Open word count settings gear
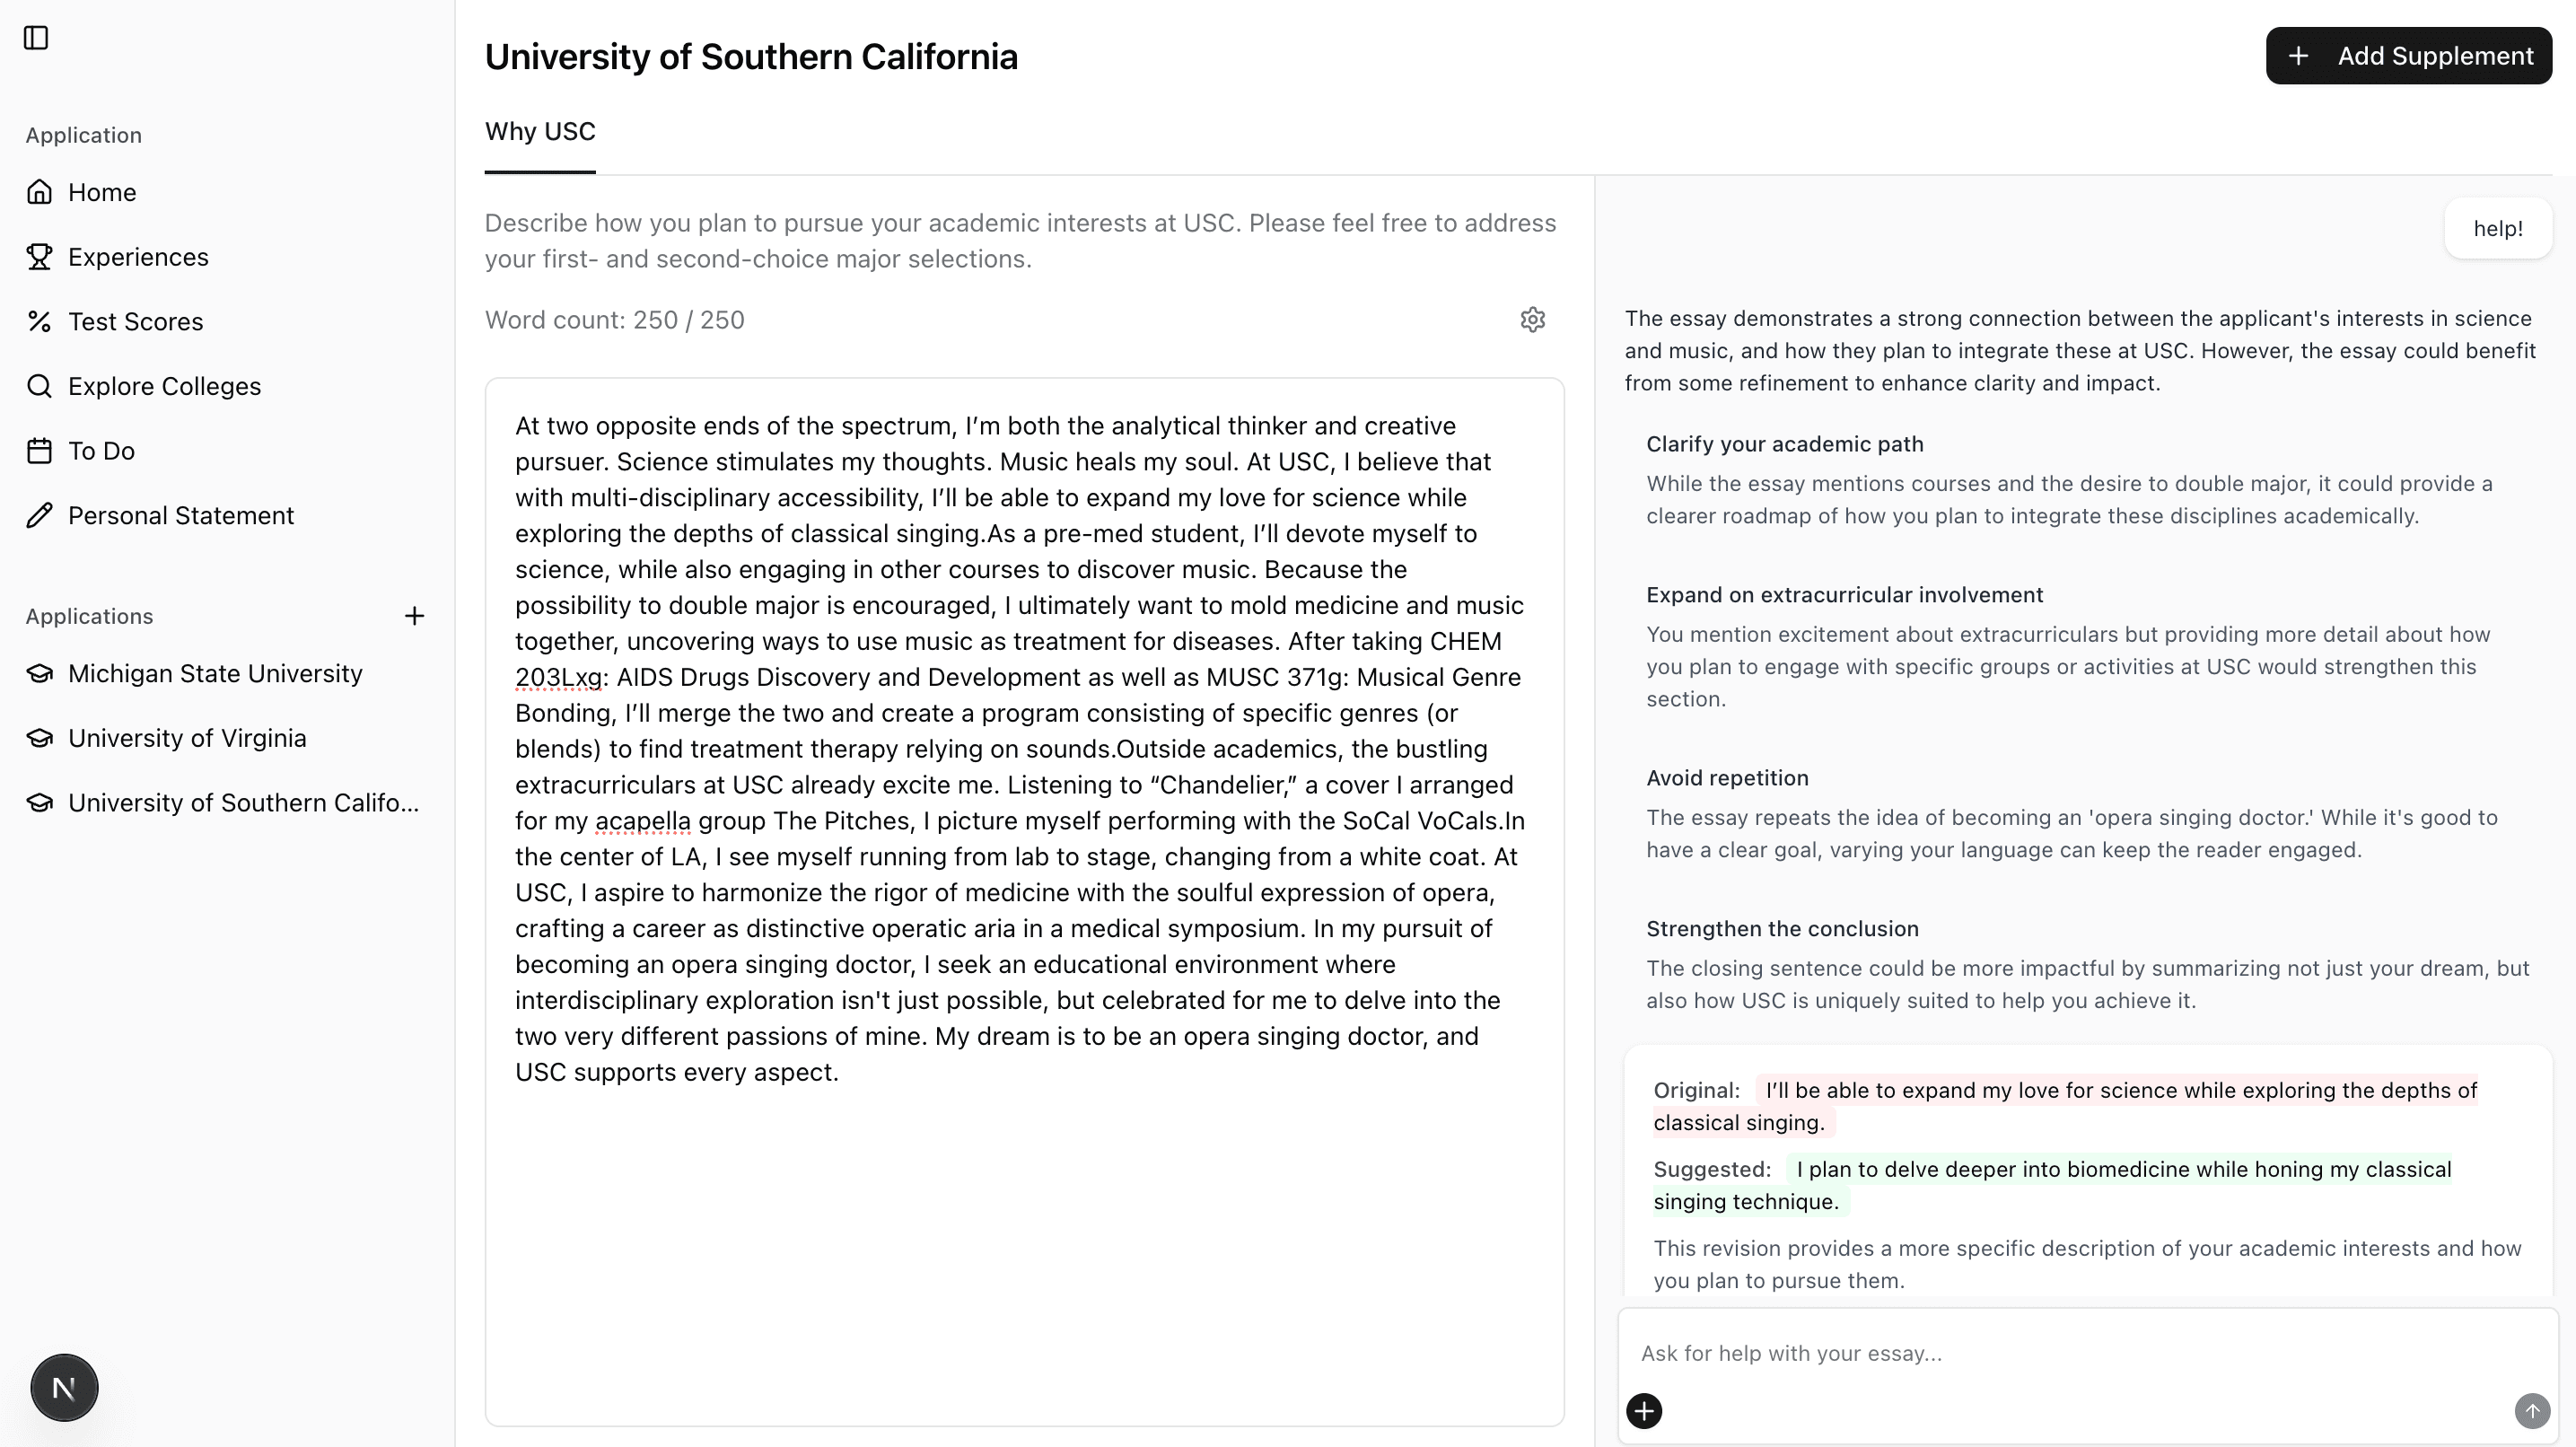Screen dimensions: 2576x1447 [1532, 320]
